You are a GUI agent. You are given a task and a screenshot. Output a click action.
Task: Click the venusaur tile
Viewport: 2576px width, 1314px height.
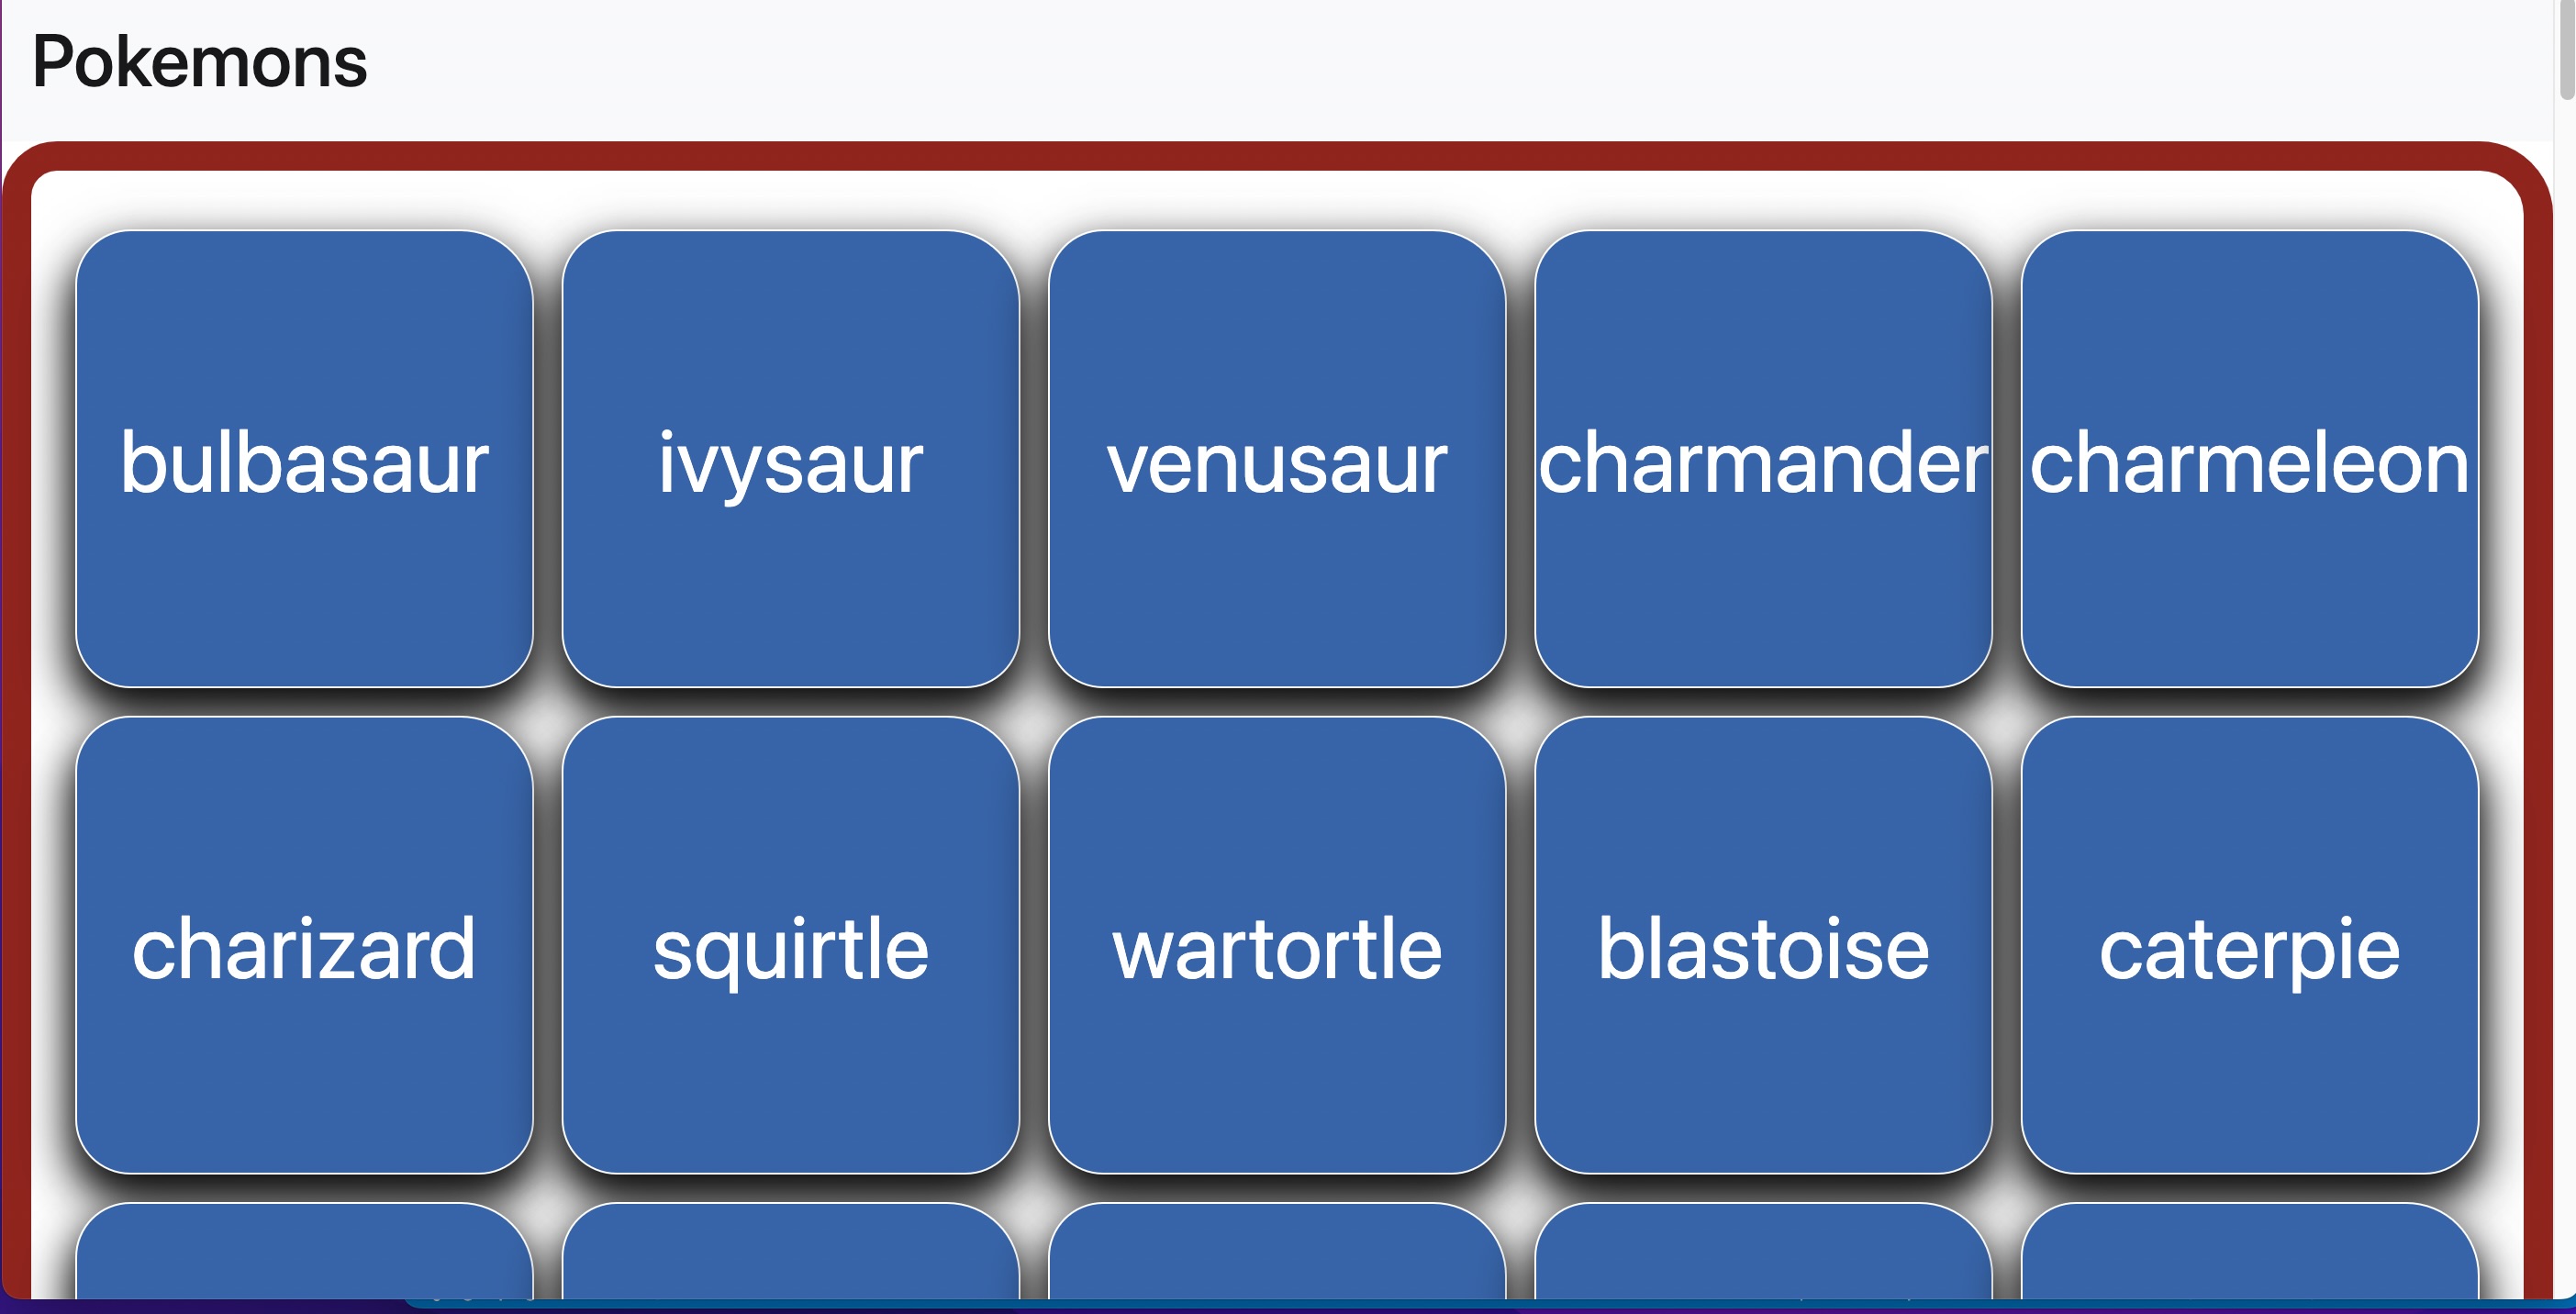point(1277,459)
